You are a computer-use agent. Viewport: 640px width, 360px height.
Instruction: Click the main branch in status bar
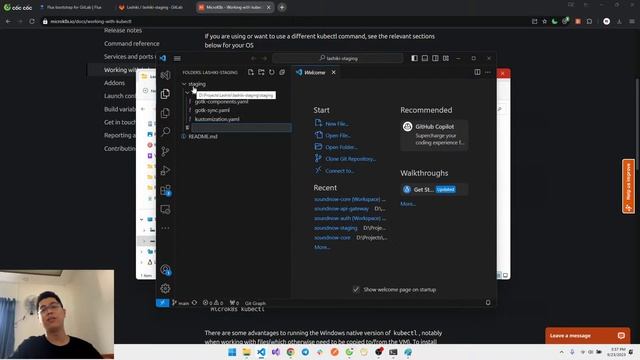[180, 303]
